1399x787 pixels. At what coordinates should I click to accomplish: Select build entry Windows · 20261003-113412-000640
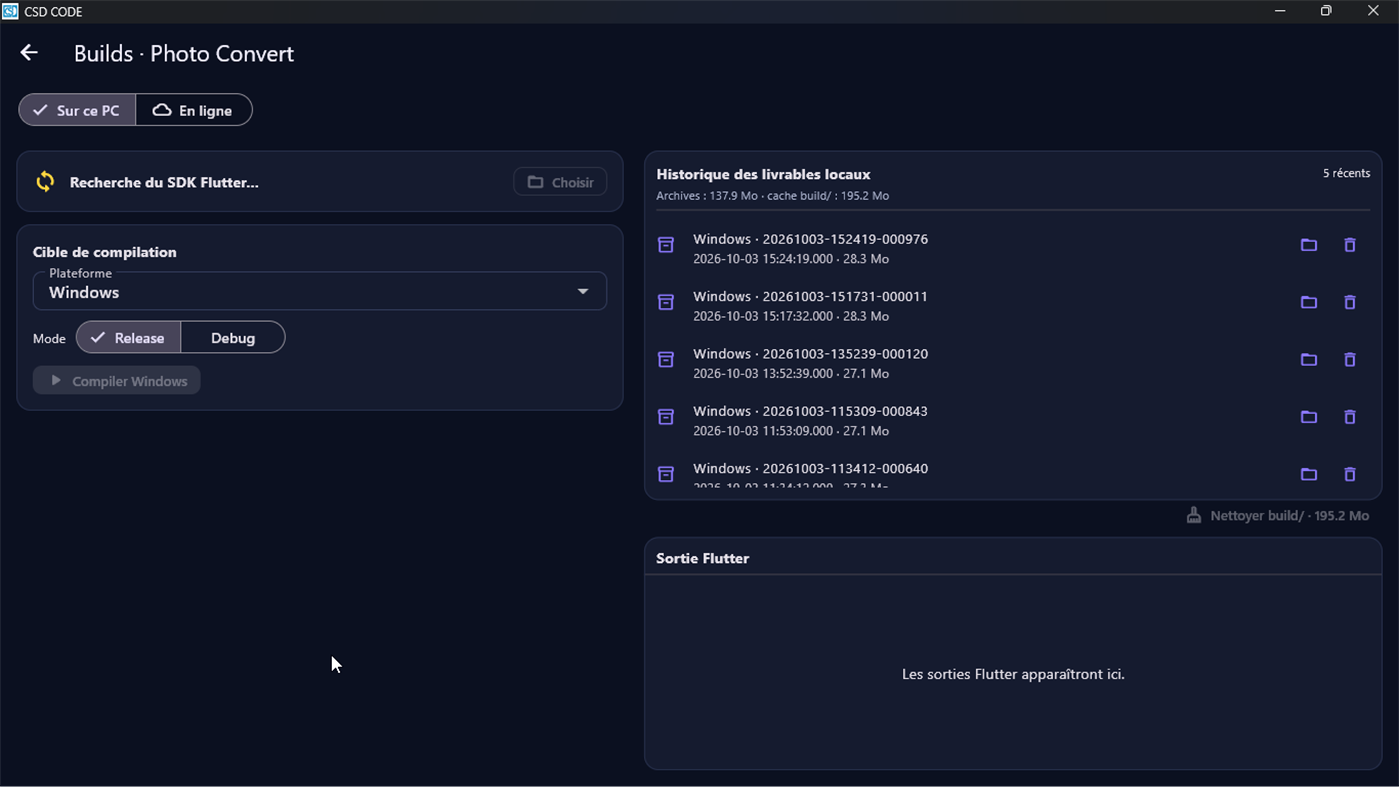(1013, 473)
